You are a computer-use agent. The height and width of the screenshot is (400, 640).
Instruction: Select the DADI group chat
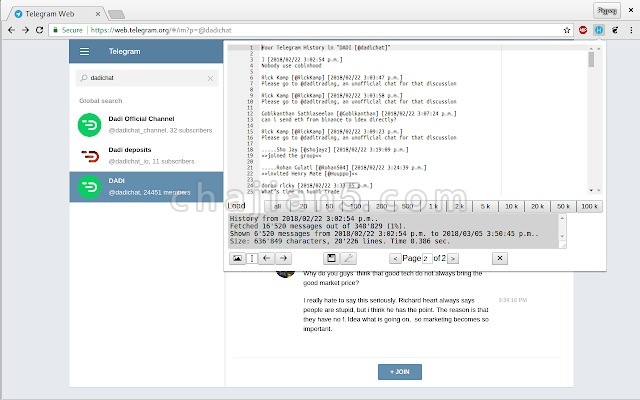tap(146, 187)
